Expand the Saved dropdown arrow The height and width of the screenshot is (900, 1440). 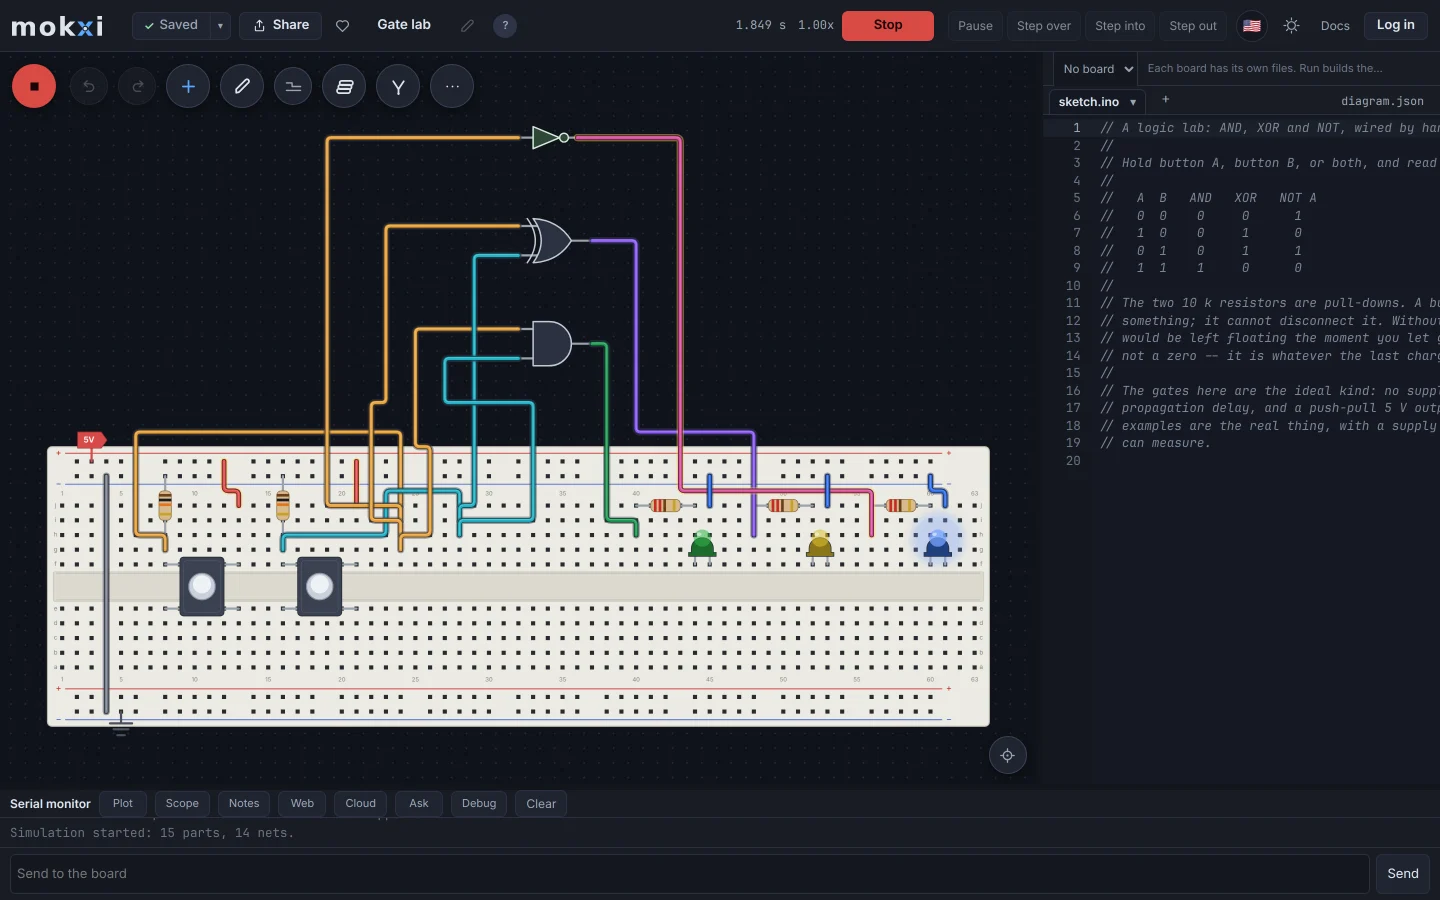(x=220, y=26)
